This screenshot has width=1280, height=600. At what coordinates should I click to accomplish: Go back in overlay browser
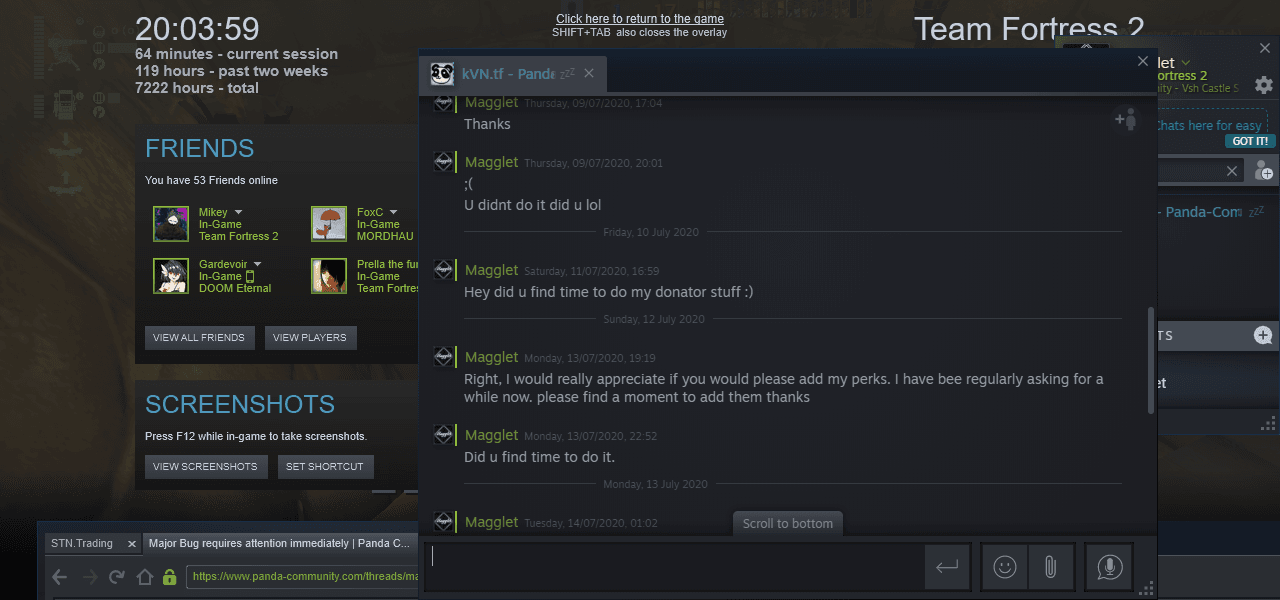point(60,577)
